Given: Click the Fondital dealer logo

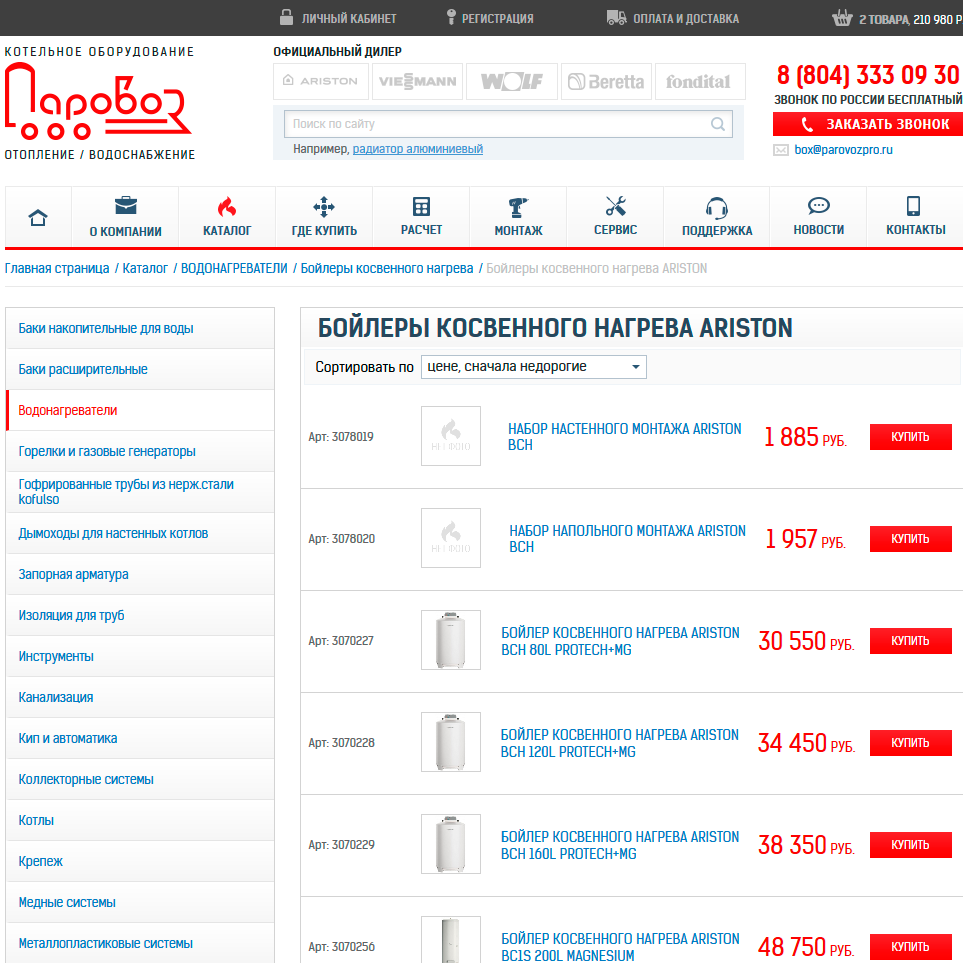Looking at the screenshot, I should click(700, 81).
